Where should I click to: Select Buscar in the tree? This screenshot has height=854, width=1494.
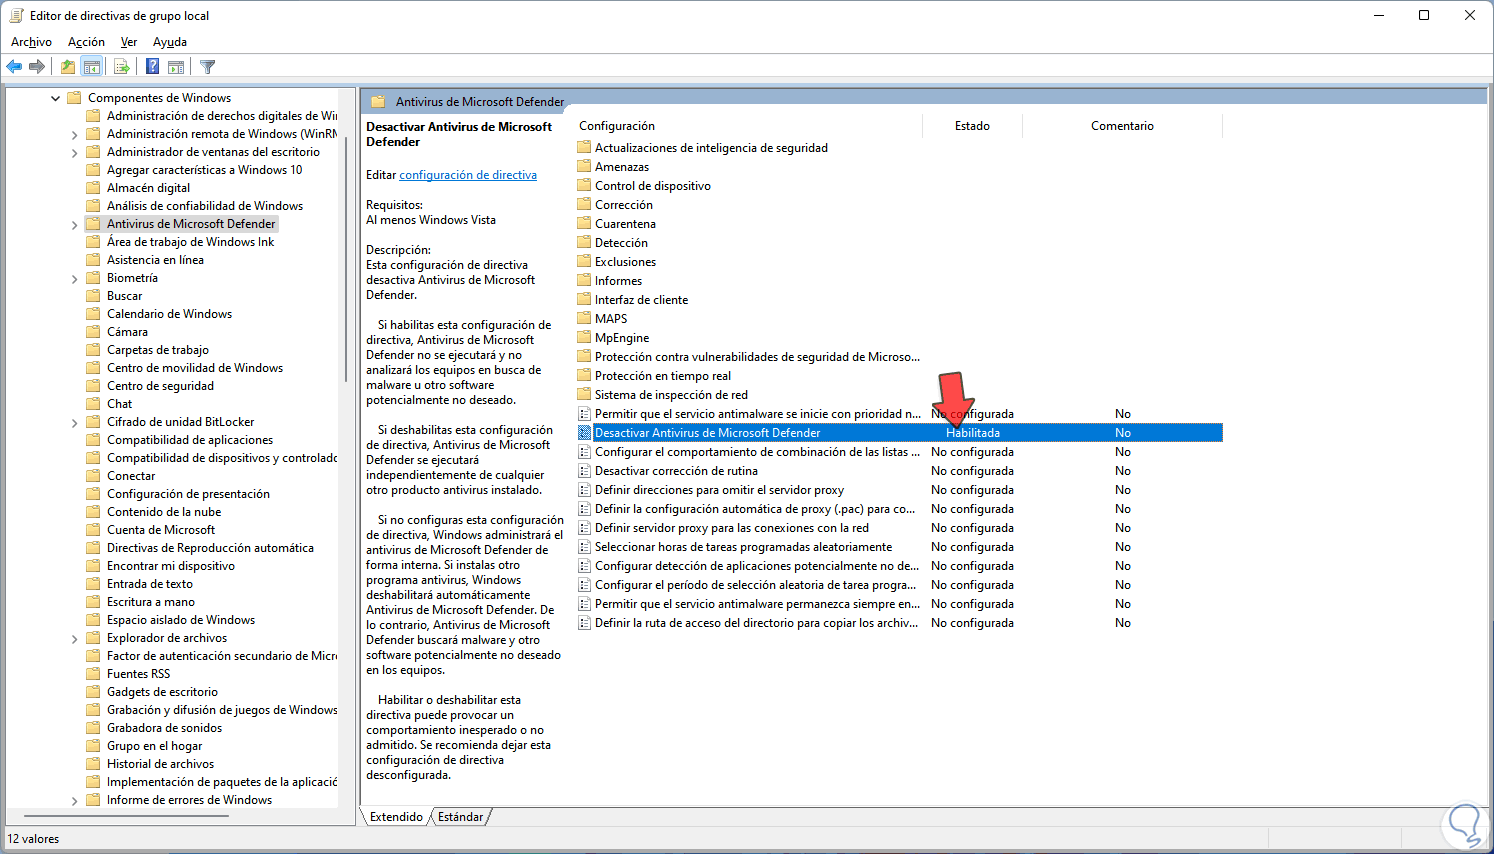pos(124,296)
